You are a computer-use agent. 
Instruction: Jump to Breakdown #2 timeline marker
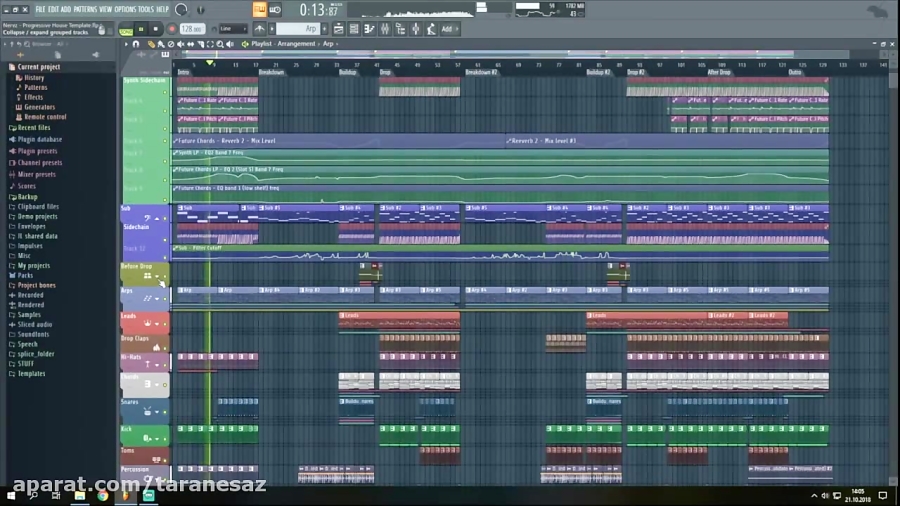[481, 72]
